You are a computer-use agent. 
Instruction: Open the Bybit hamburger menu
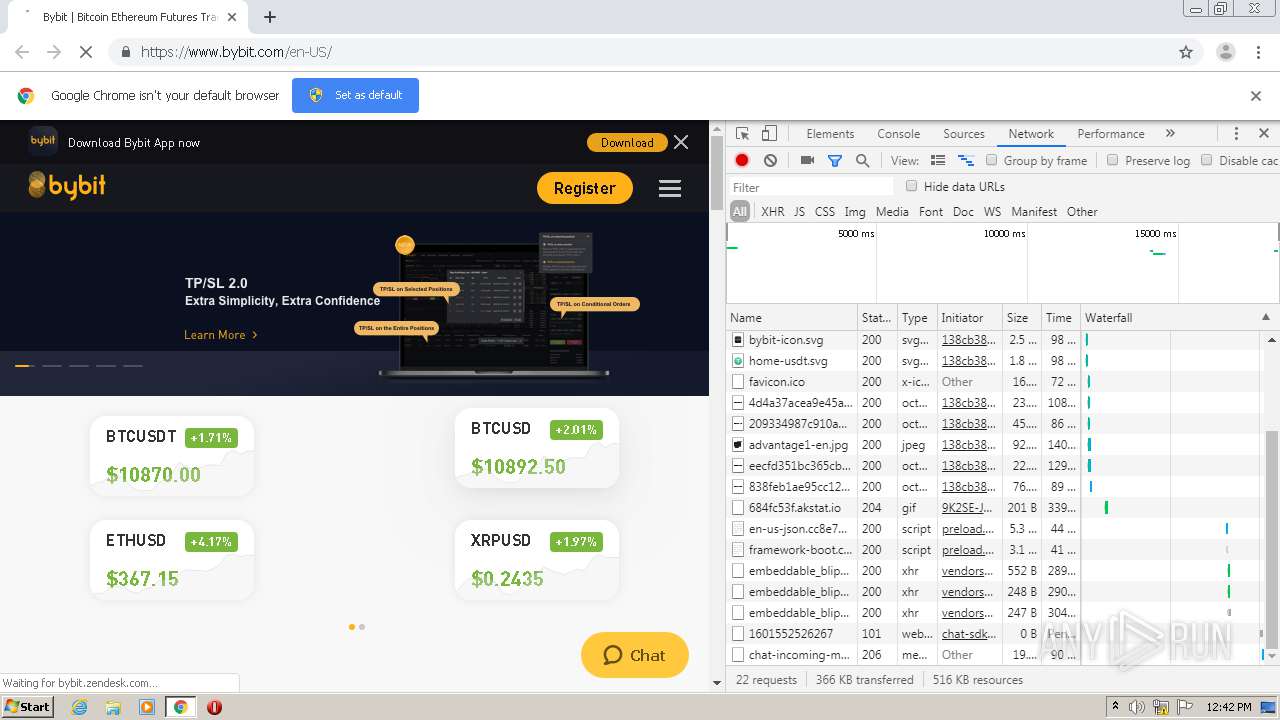click(x=670, y=188)
